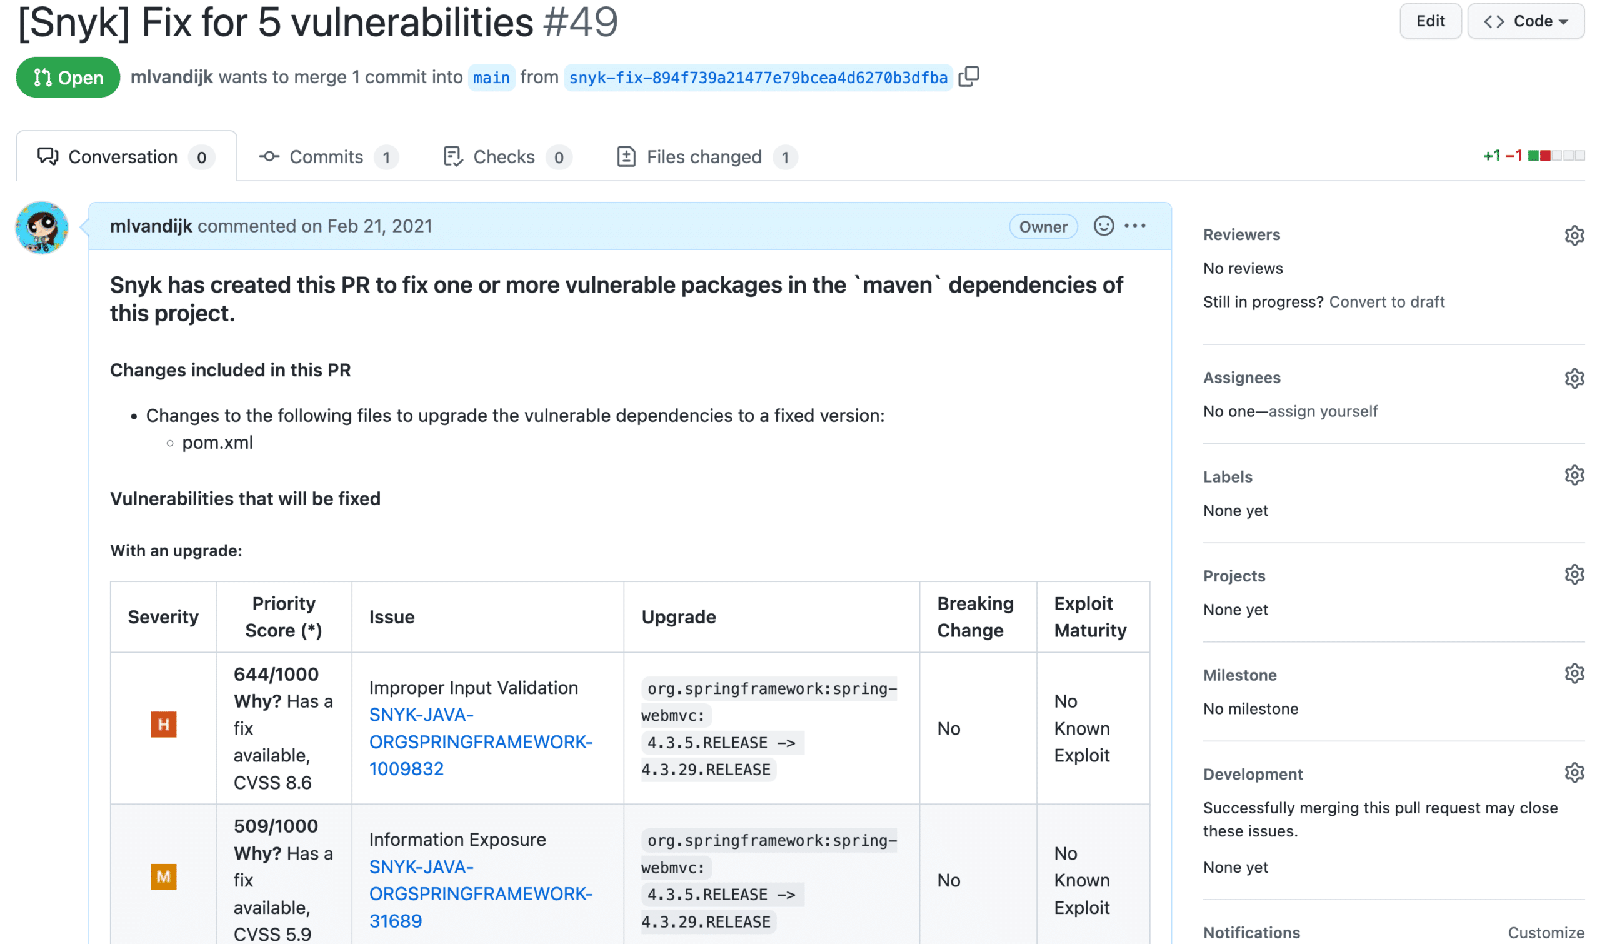Switch to the Conversation tab
This screenshot has width=1600, height=944.
pos(126,157)
